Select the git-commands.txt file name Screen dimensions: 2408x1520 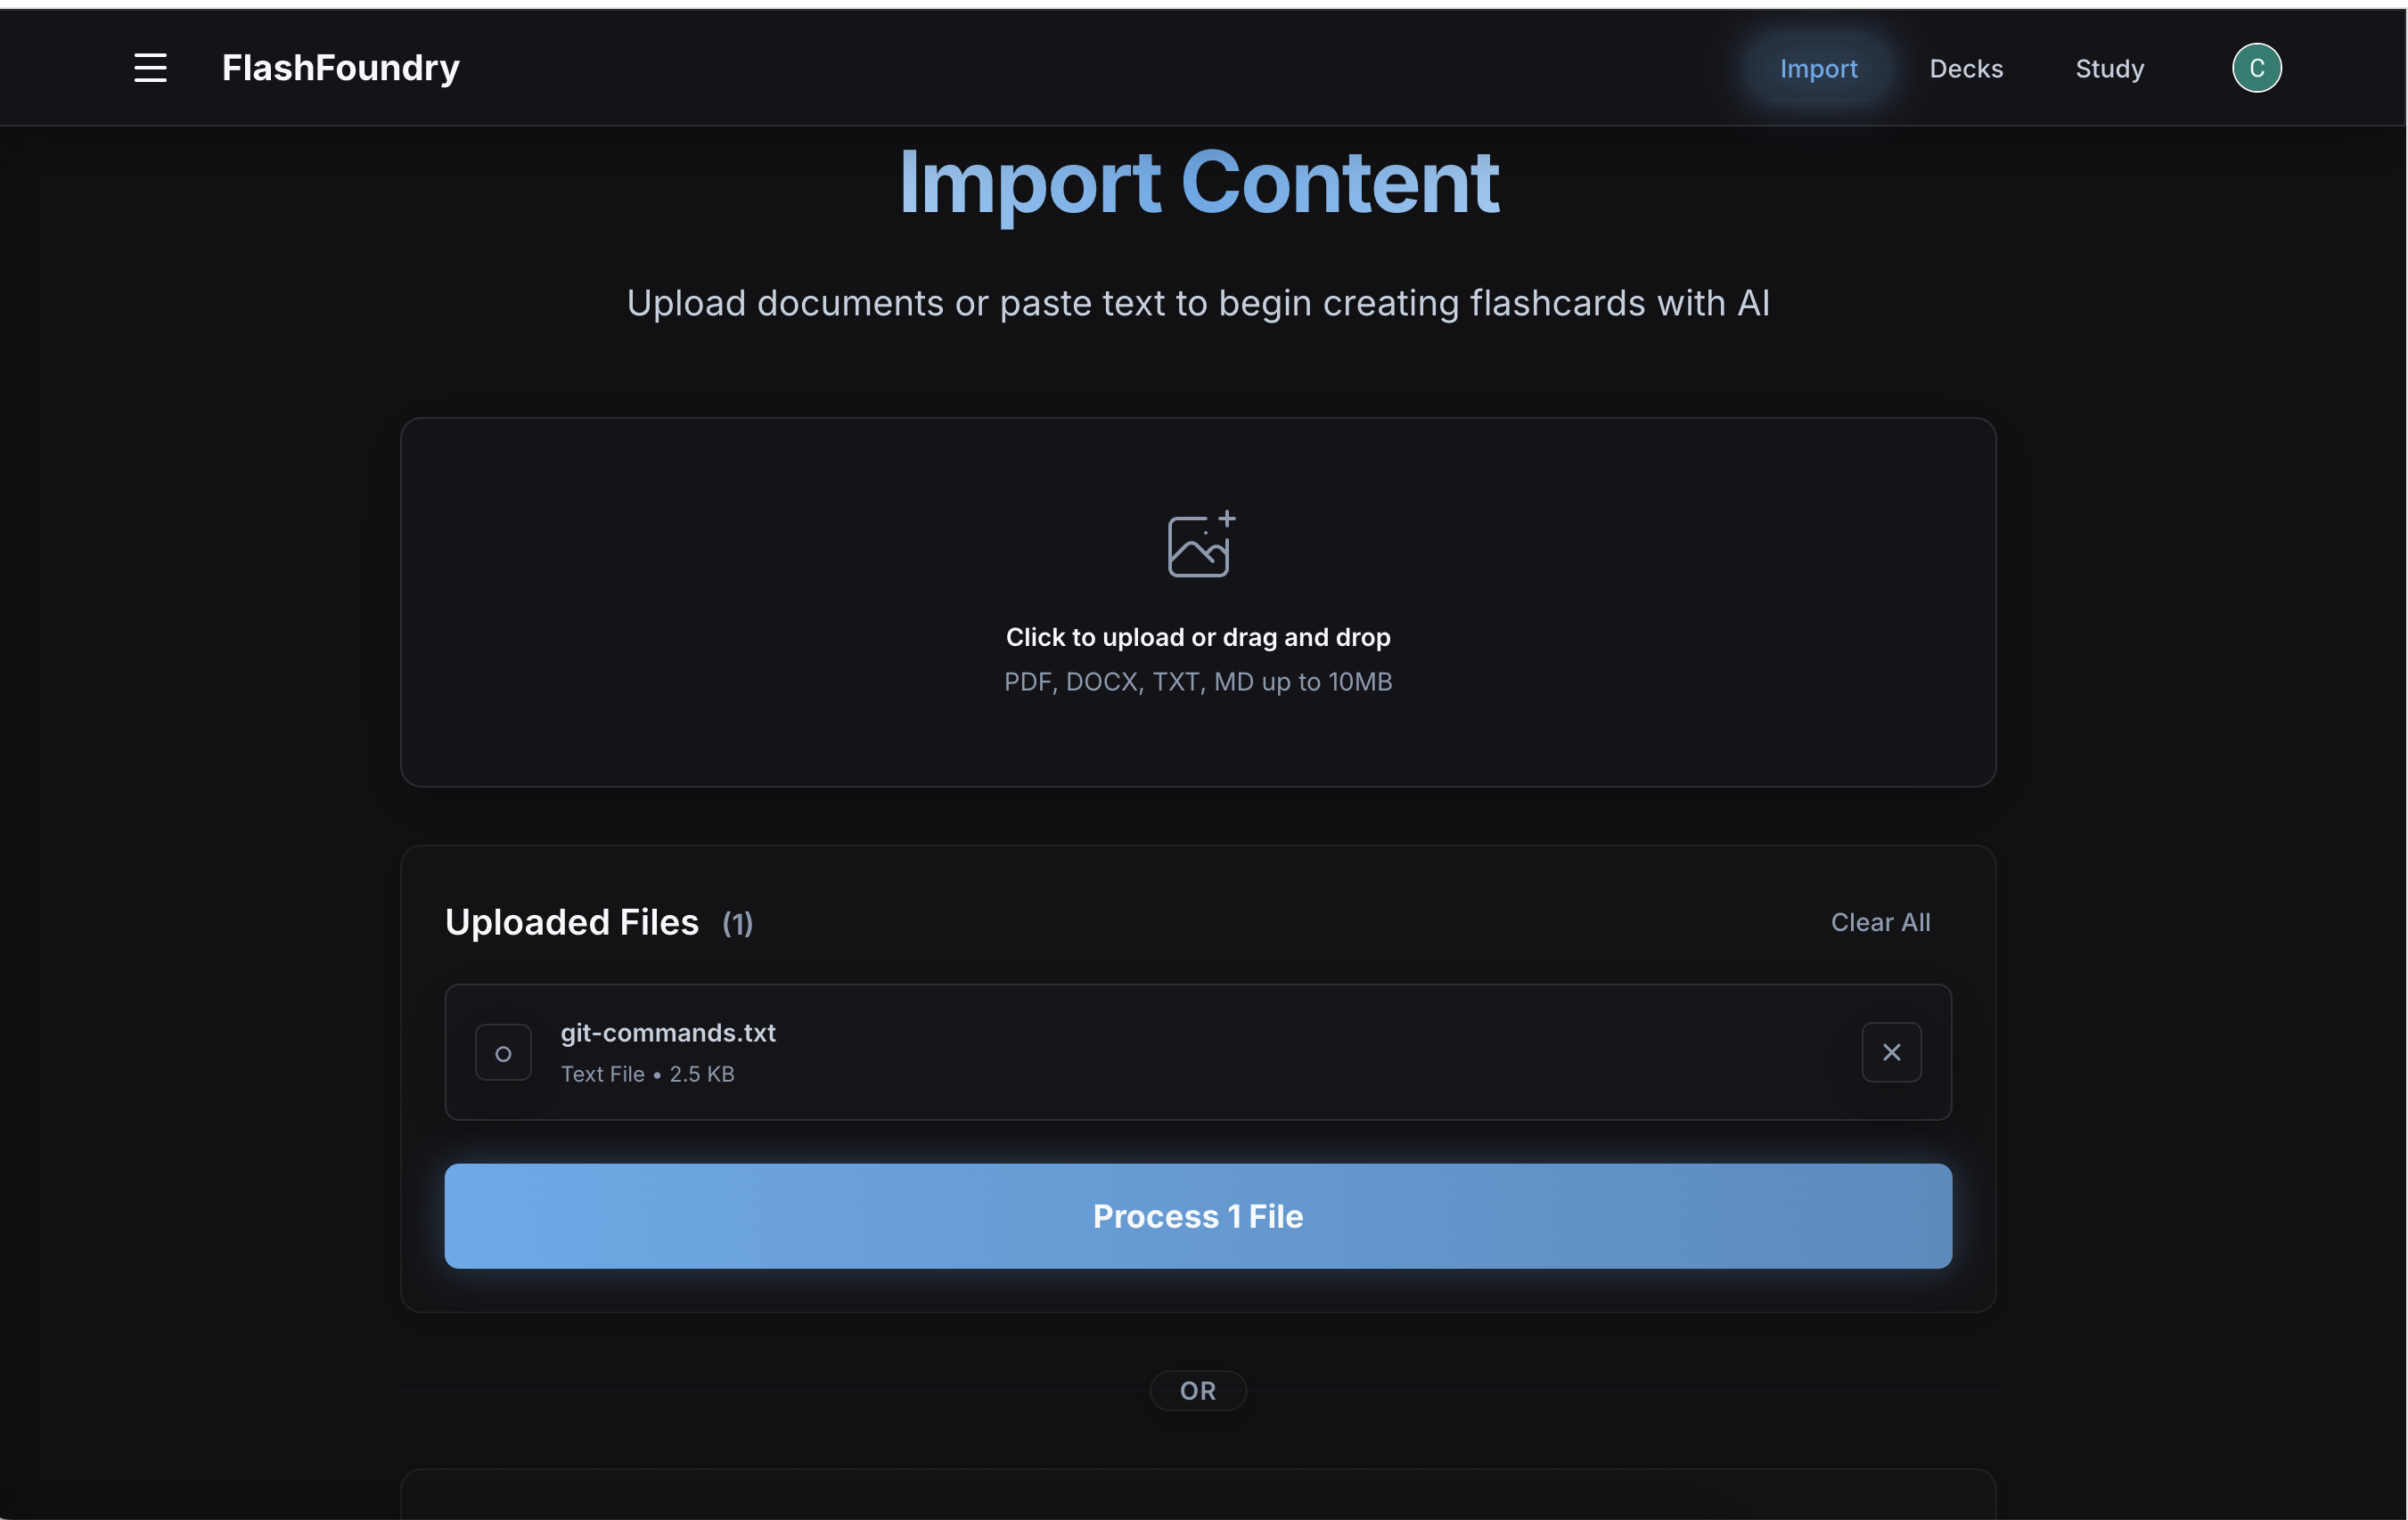[x=667, y=1033]
